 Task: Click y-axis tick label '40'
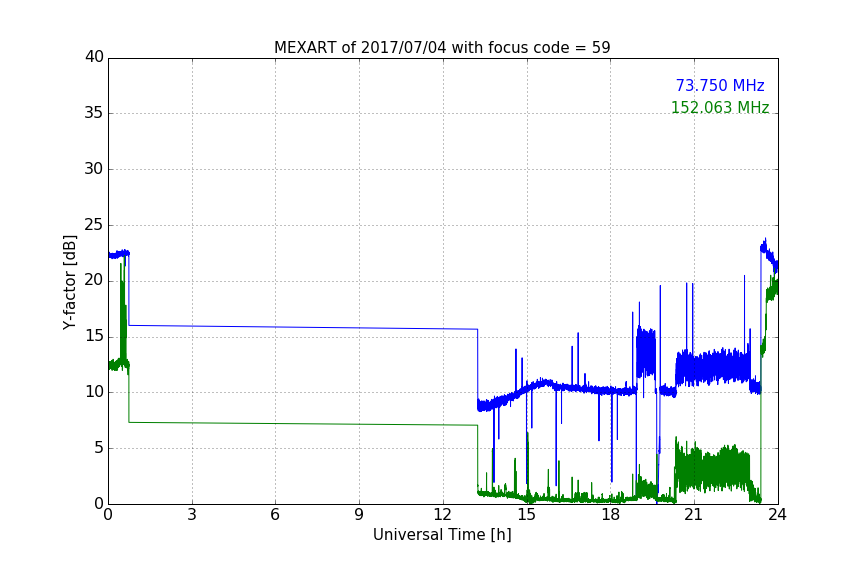pyautogui.click(x=94, y=57)
